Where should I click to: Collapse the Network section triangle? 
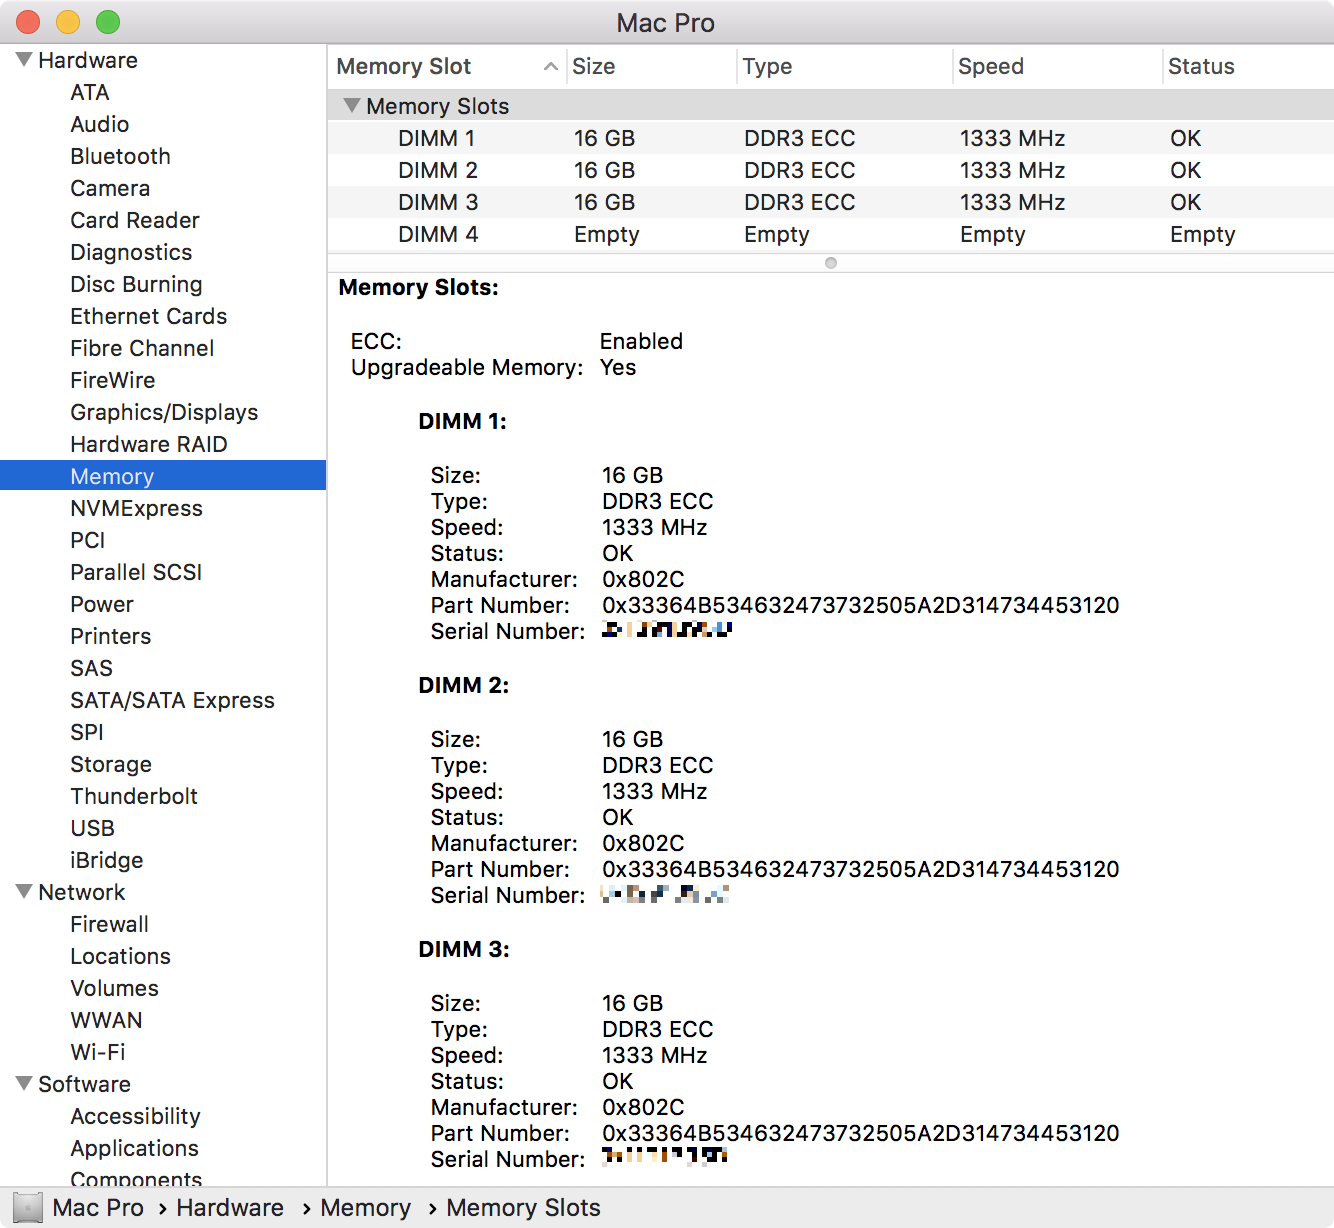point(25,892)
